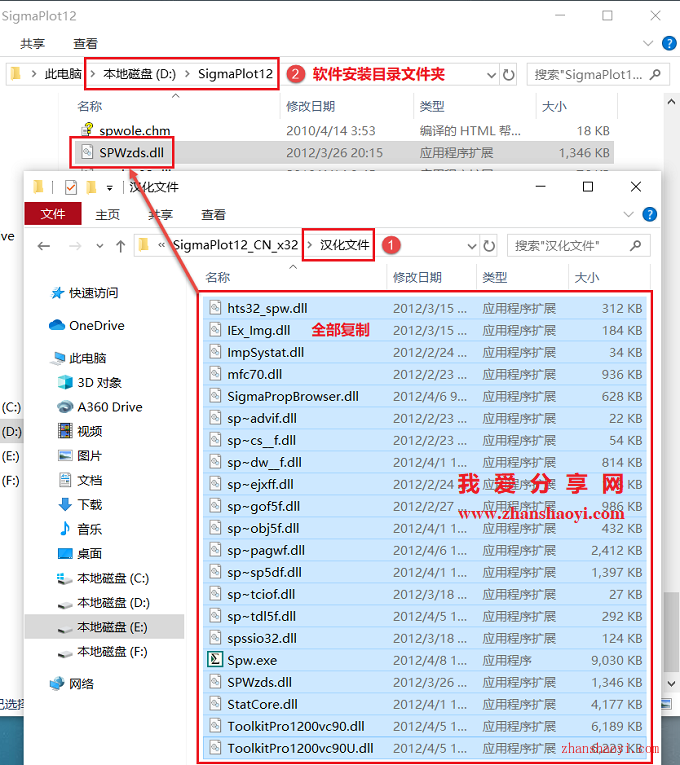
Task: Select spssio32.dll file icon
Action: click(x=215, y=638)
